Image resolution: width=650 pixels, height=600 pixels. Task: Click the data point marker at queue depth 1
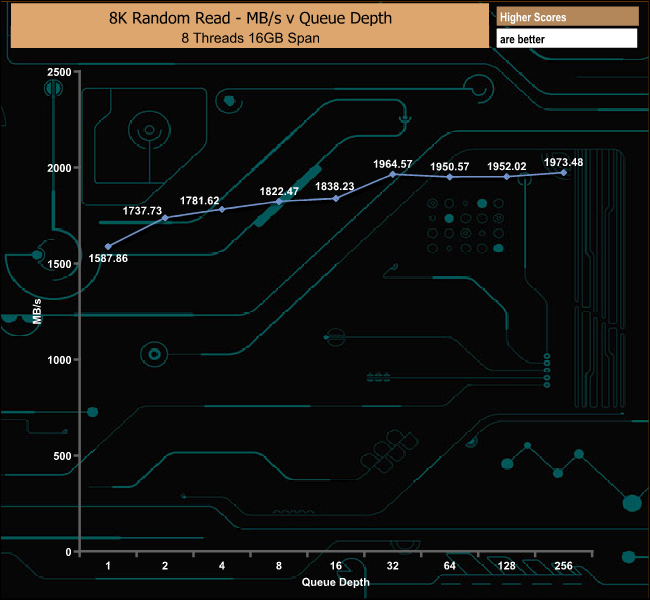tap(108, 246)
